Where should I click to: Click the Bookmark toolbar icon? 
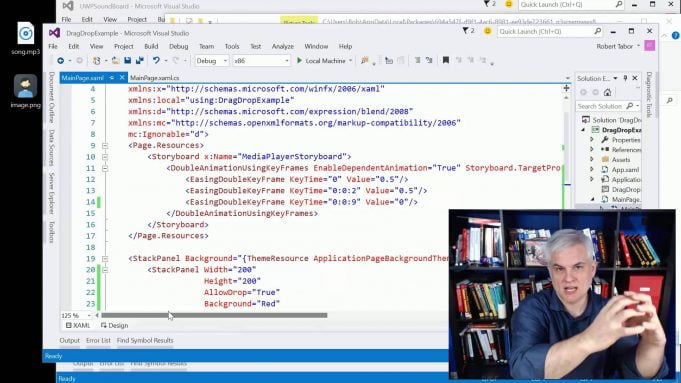click(x=446, y=60)
